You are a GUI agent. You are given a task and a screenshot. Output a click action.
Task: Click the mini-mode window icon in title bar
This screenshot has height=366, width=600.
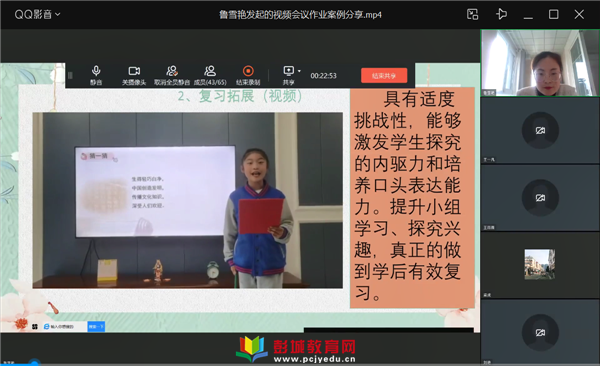click(x=473, y=15)
